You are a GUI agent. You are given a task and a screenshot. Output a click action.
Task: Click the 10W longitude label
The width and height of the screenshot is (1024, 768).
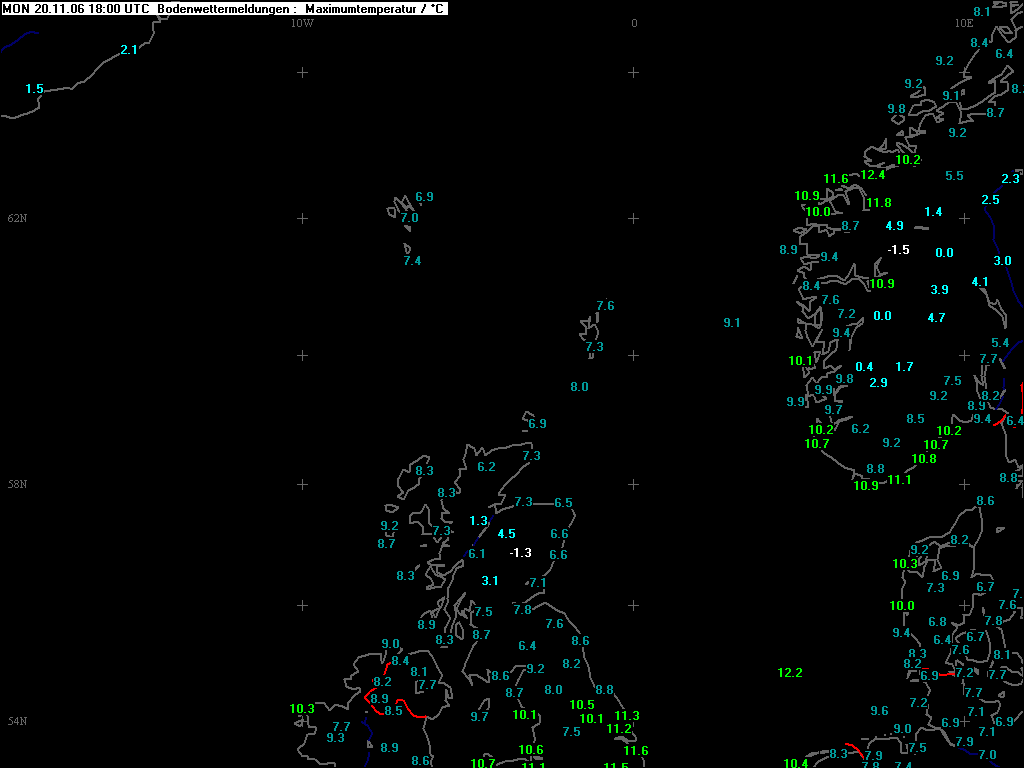[x=302, y=23]
